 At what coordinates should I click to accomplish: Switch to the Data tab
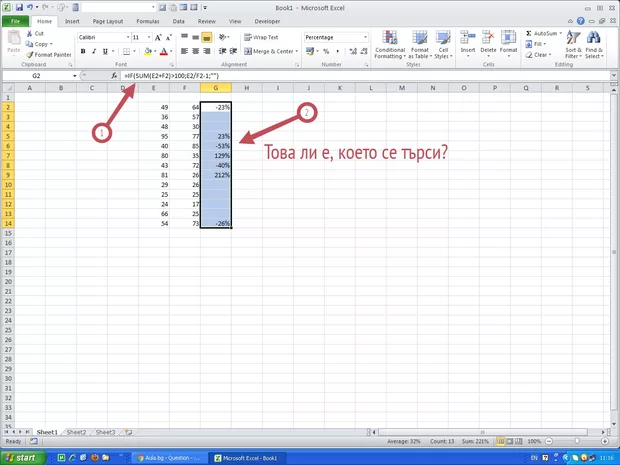[x=178, y=21]
